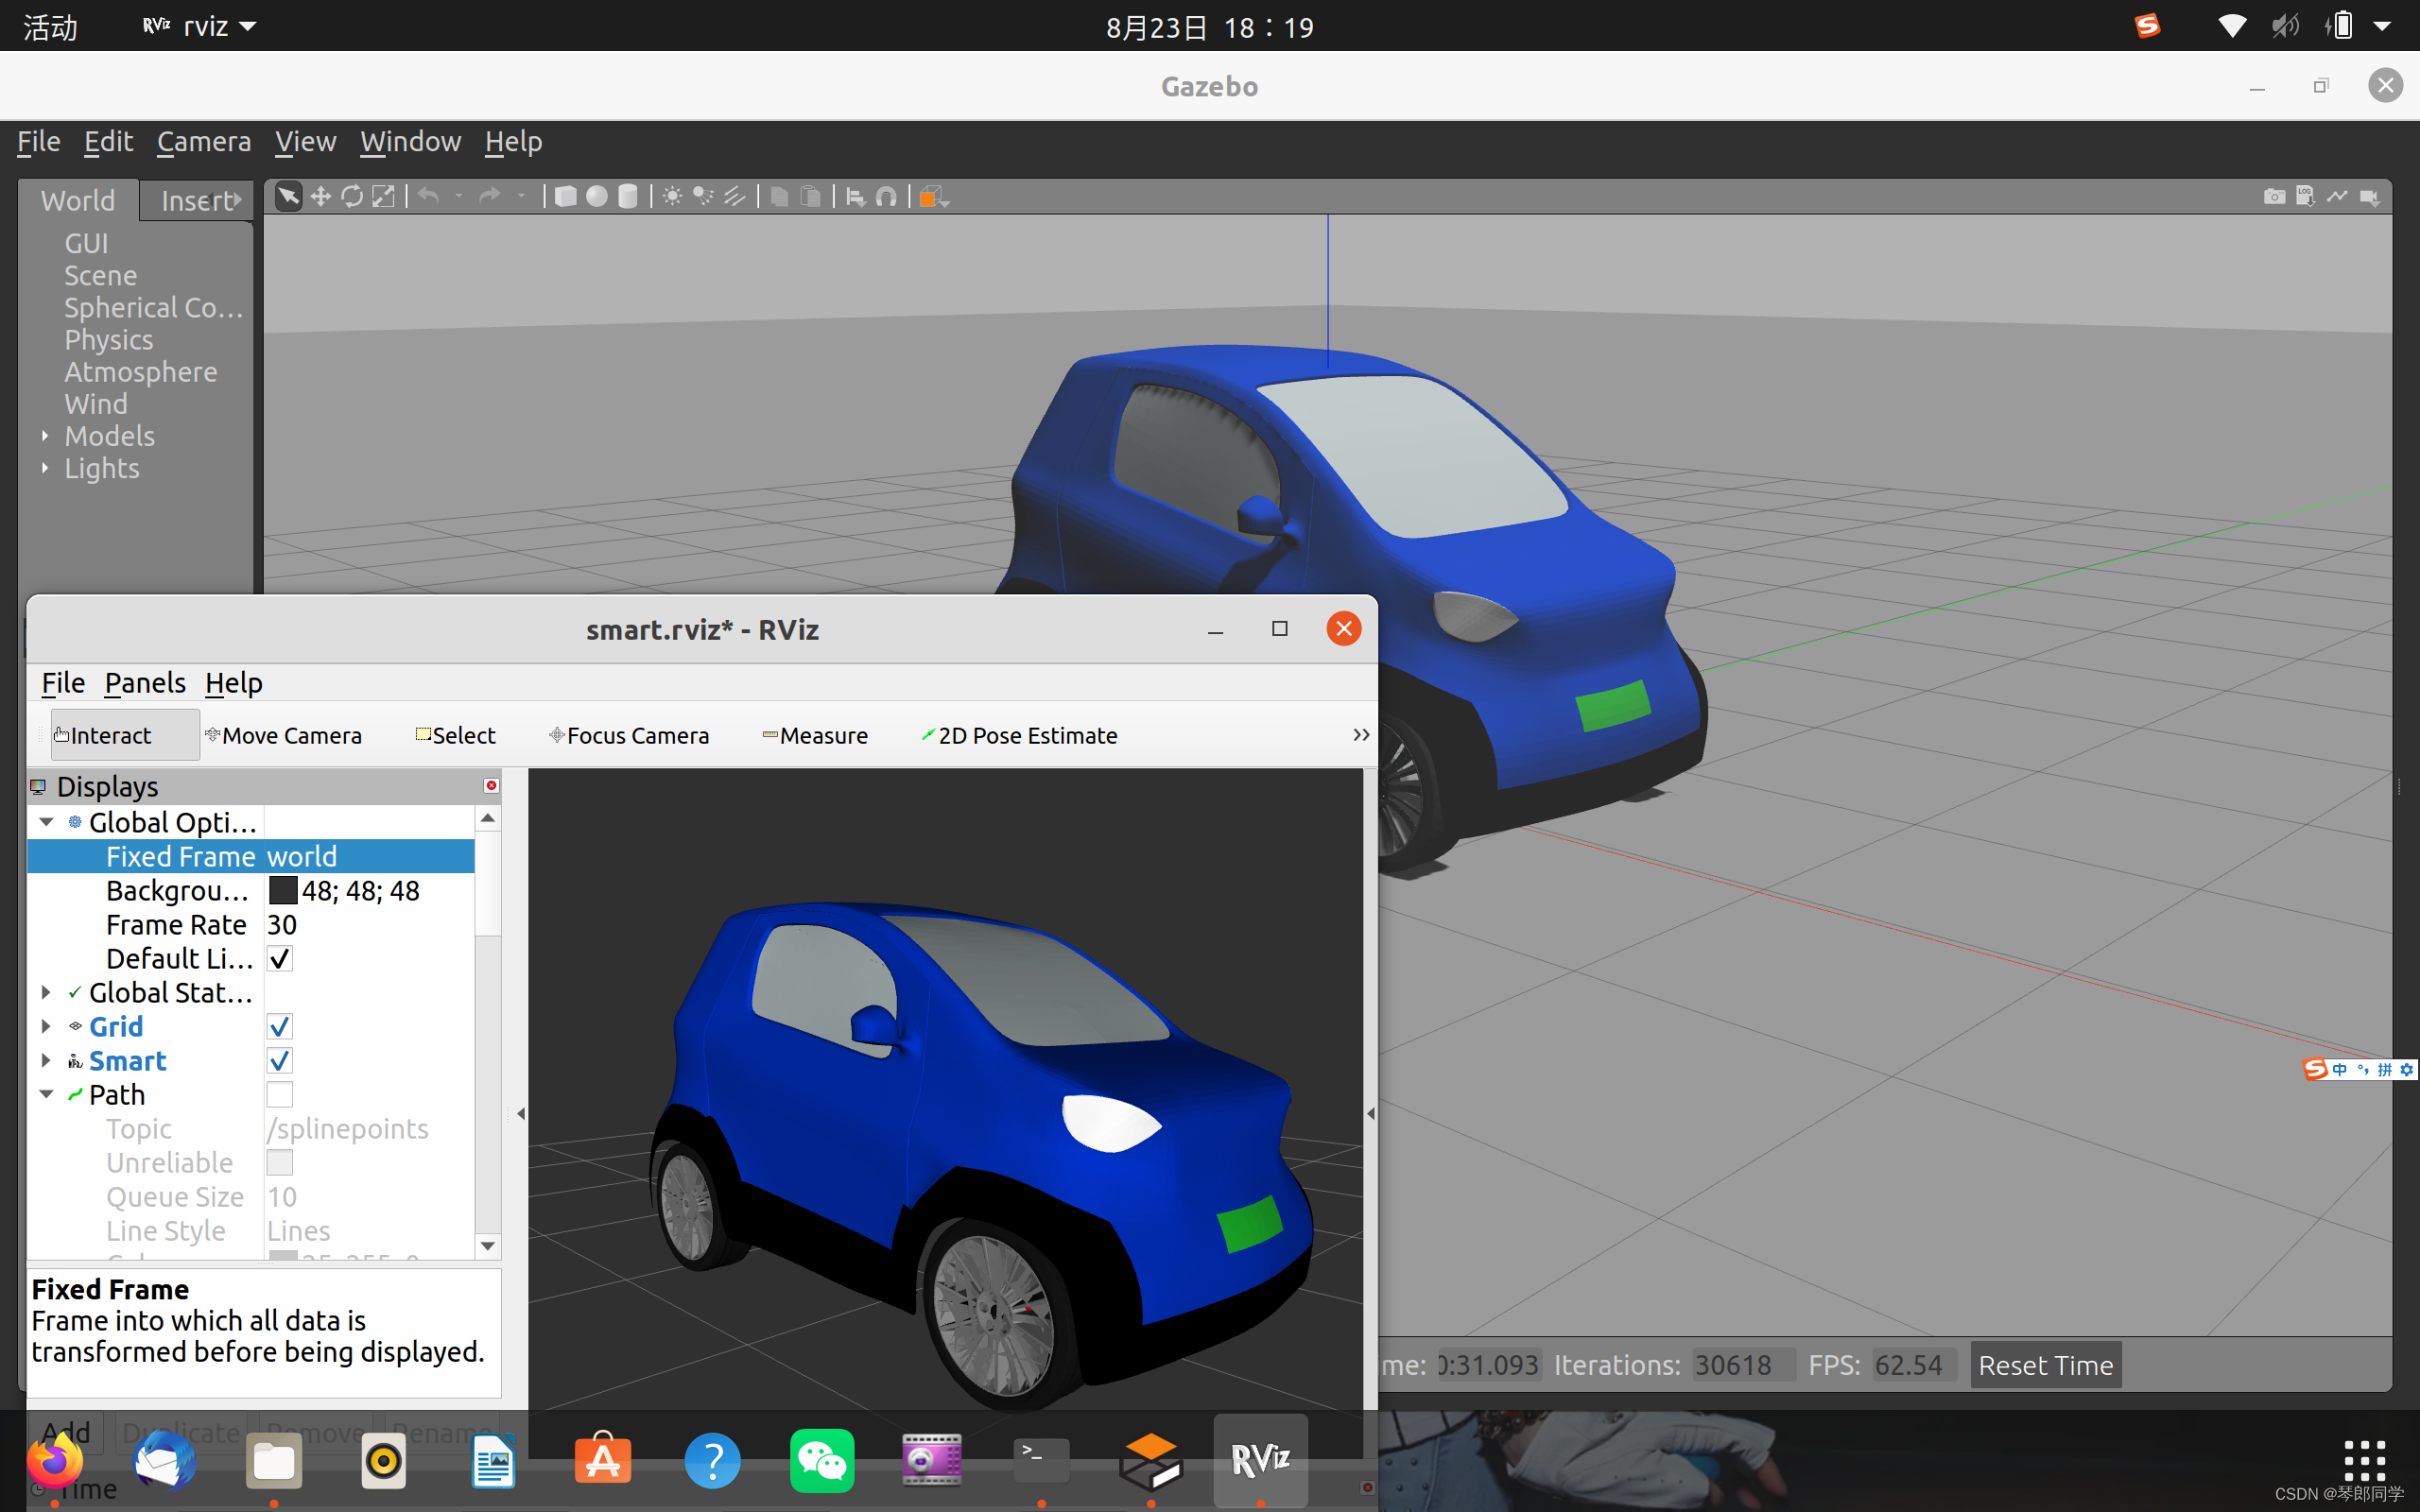The image size is (2420, 1512).
Task: Insert a cylinder shape in Gazebo
Action: 628,196
